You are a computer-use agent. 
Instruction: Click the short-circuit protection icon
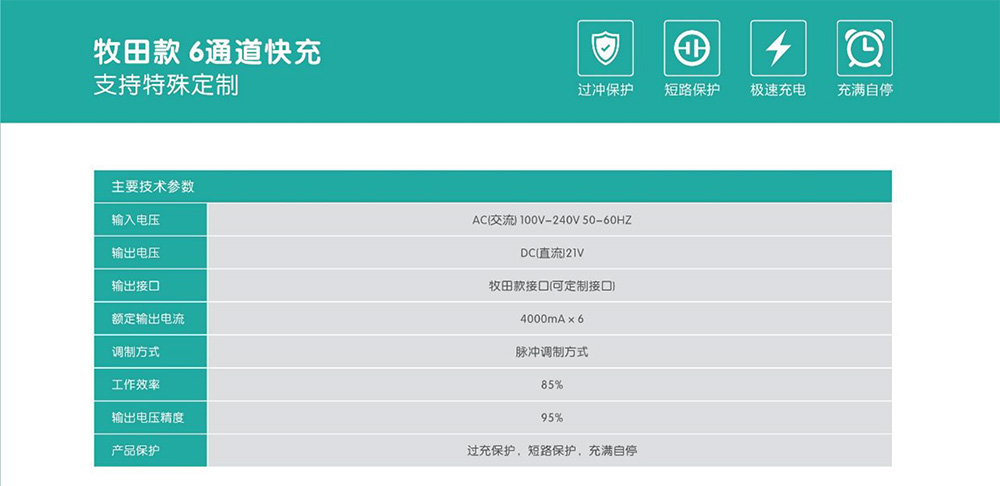click(x=692, y=48)
